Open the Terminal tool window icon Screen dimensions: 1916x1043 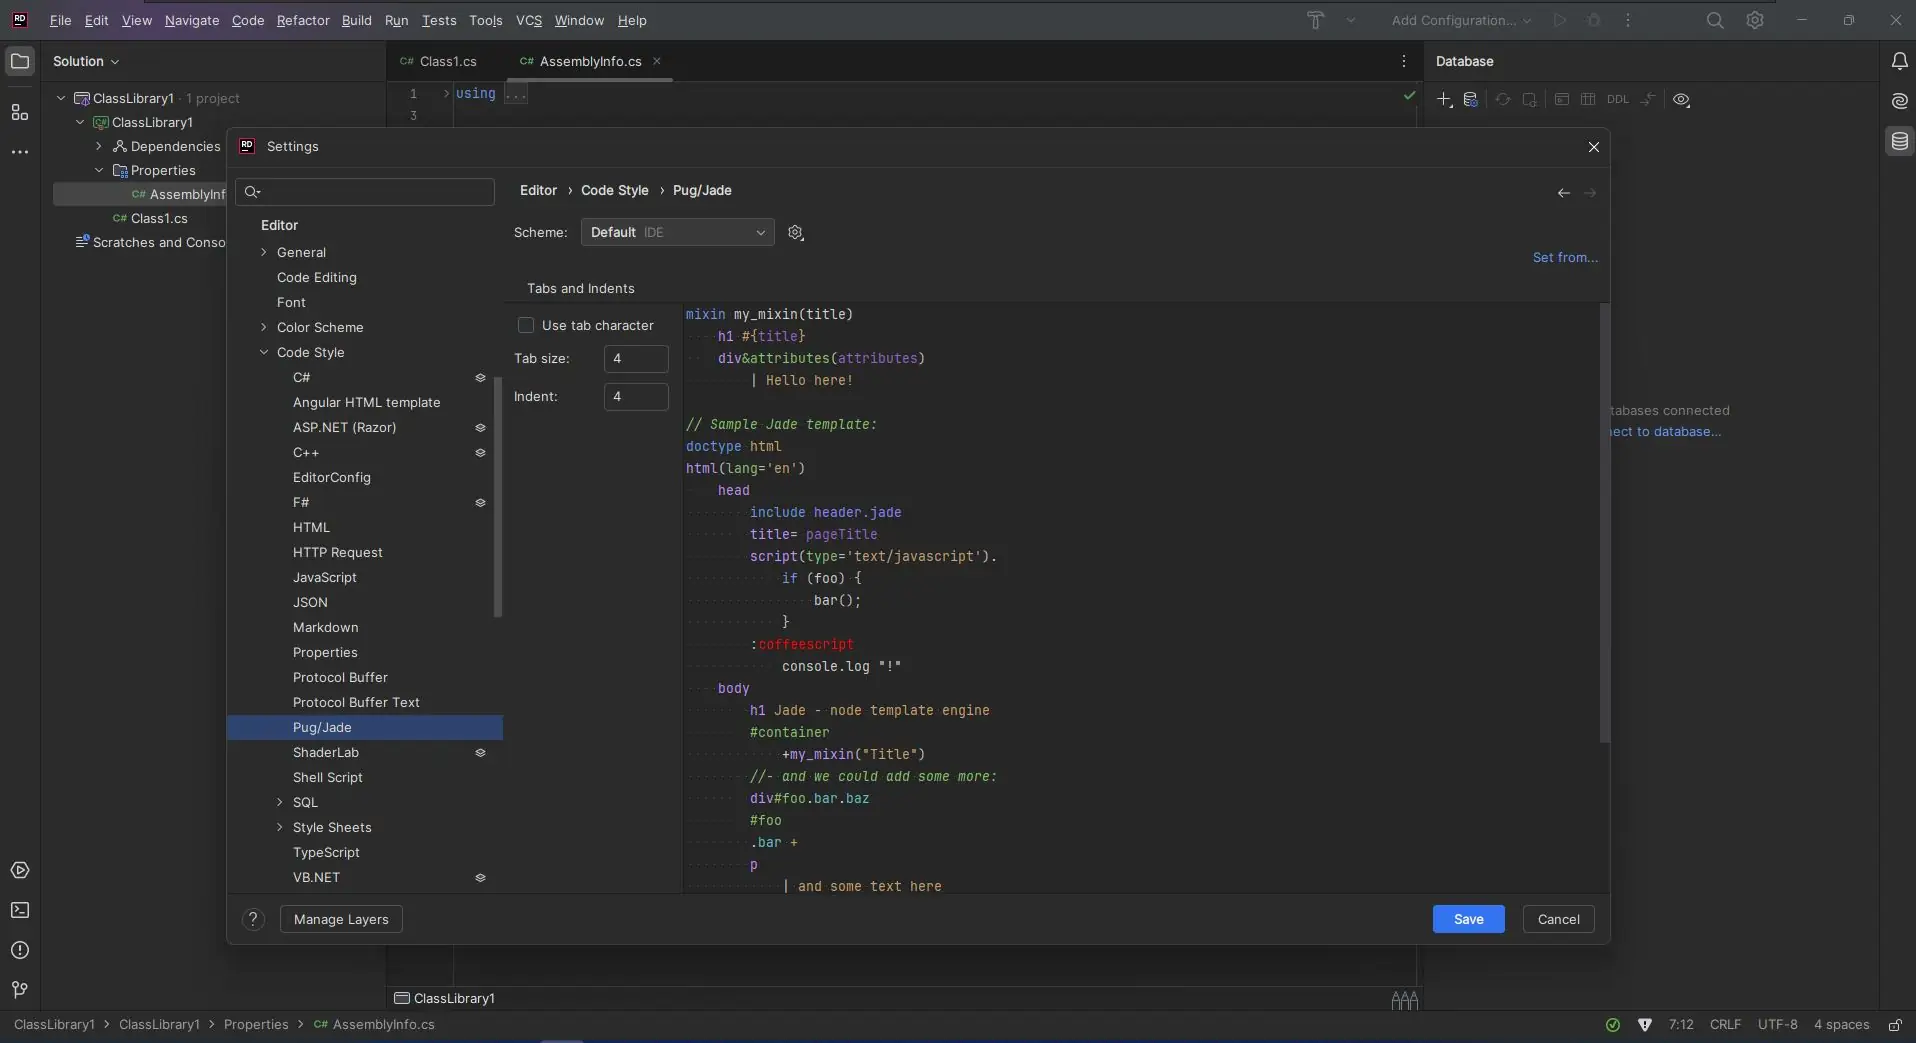[x=20, y=910]
